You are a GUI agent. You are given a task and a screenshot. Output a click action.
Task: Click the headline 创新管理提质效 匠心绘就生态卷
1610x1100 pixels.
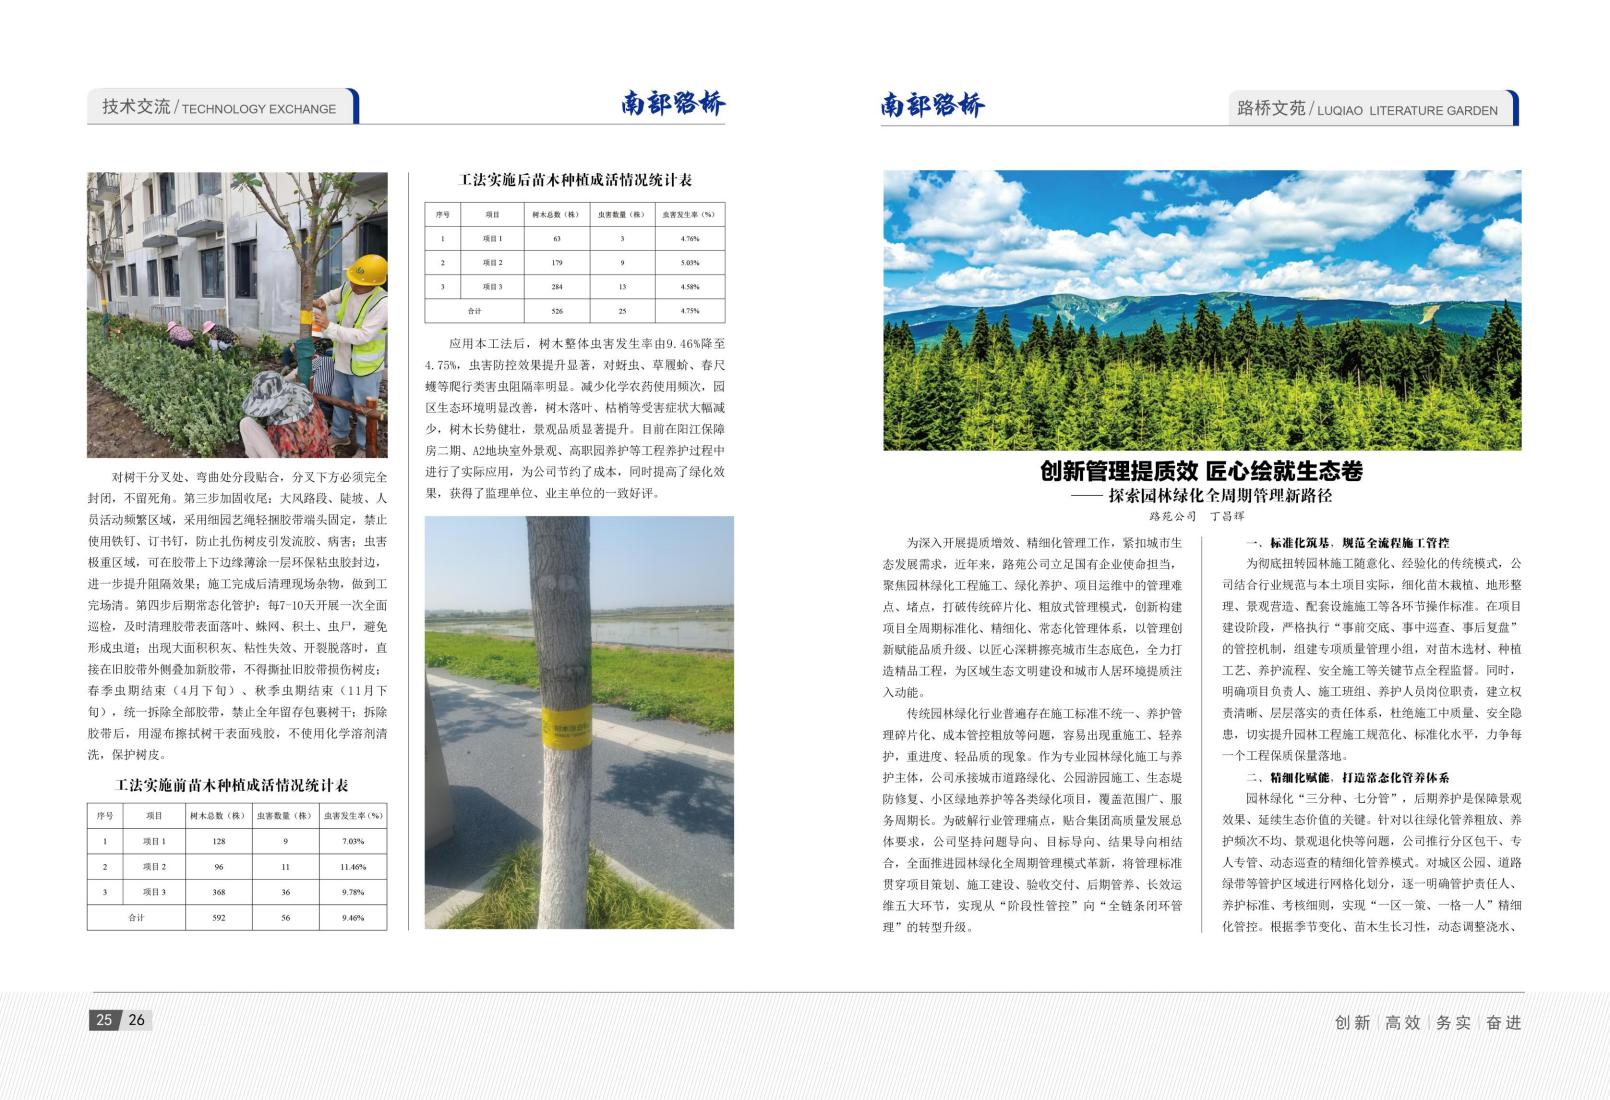(1201, 471)
